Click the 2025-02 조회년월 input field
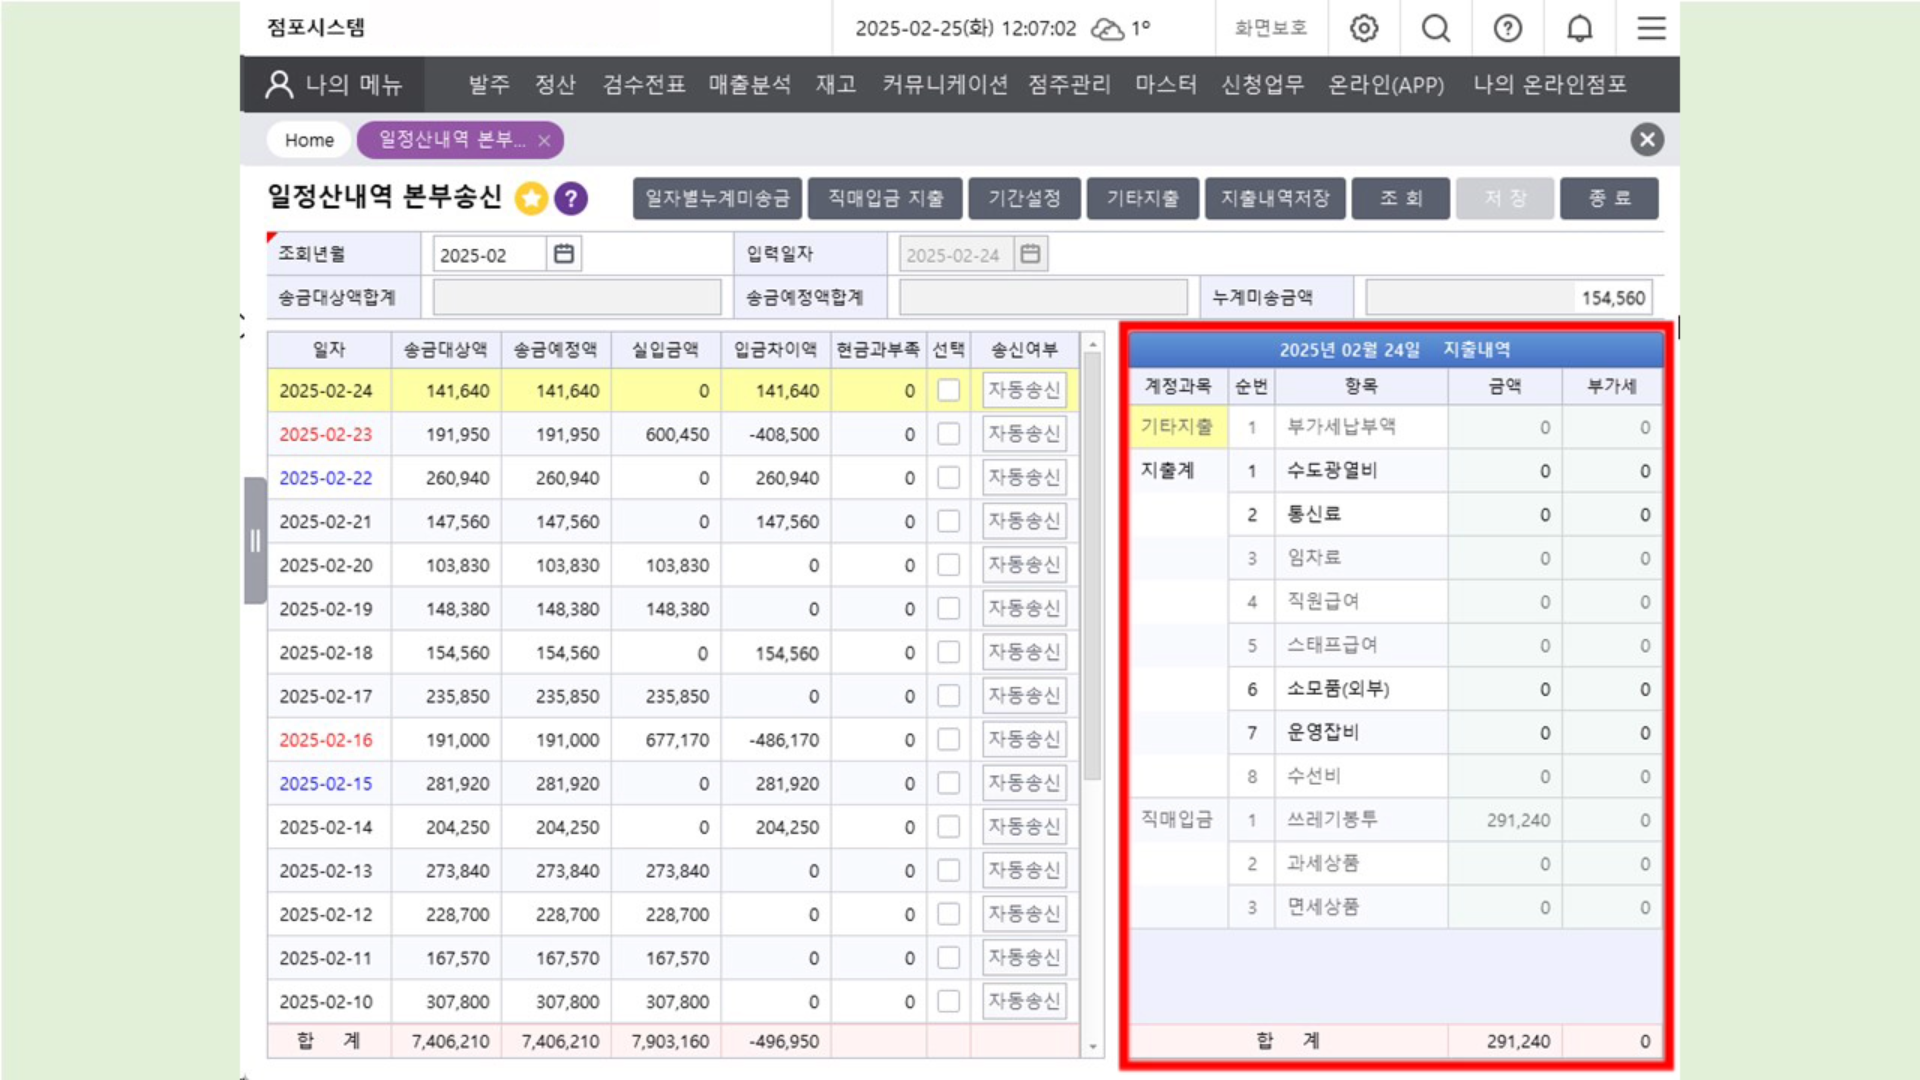 pyautogui.click(x=489, y=255)
